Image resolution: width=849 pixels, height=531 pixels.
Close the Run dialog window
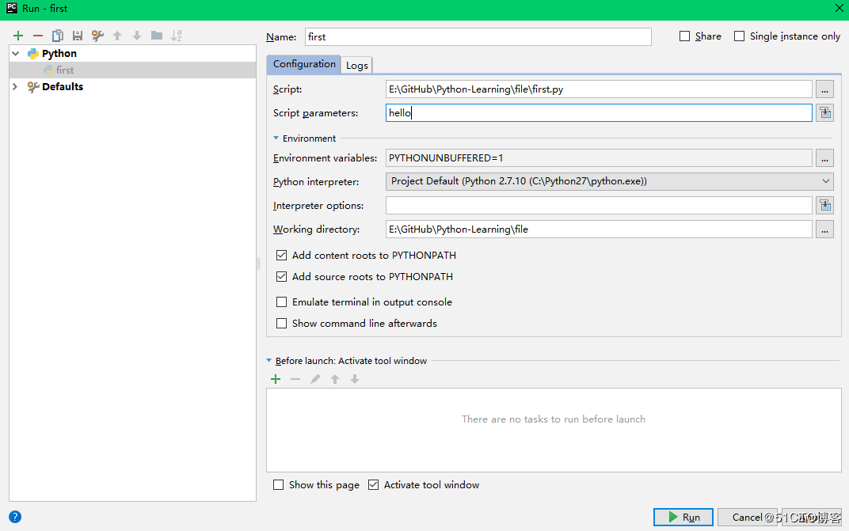839,8
